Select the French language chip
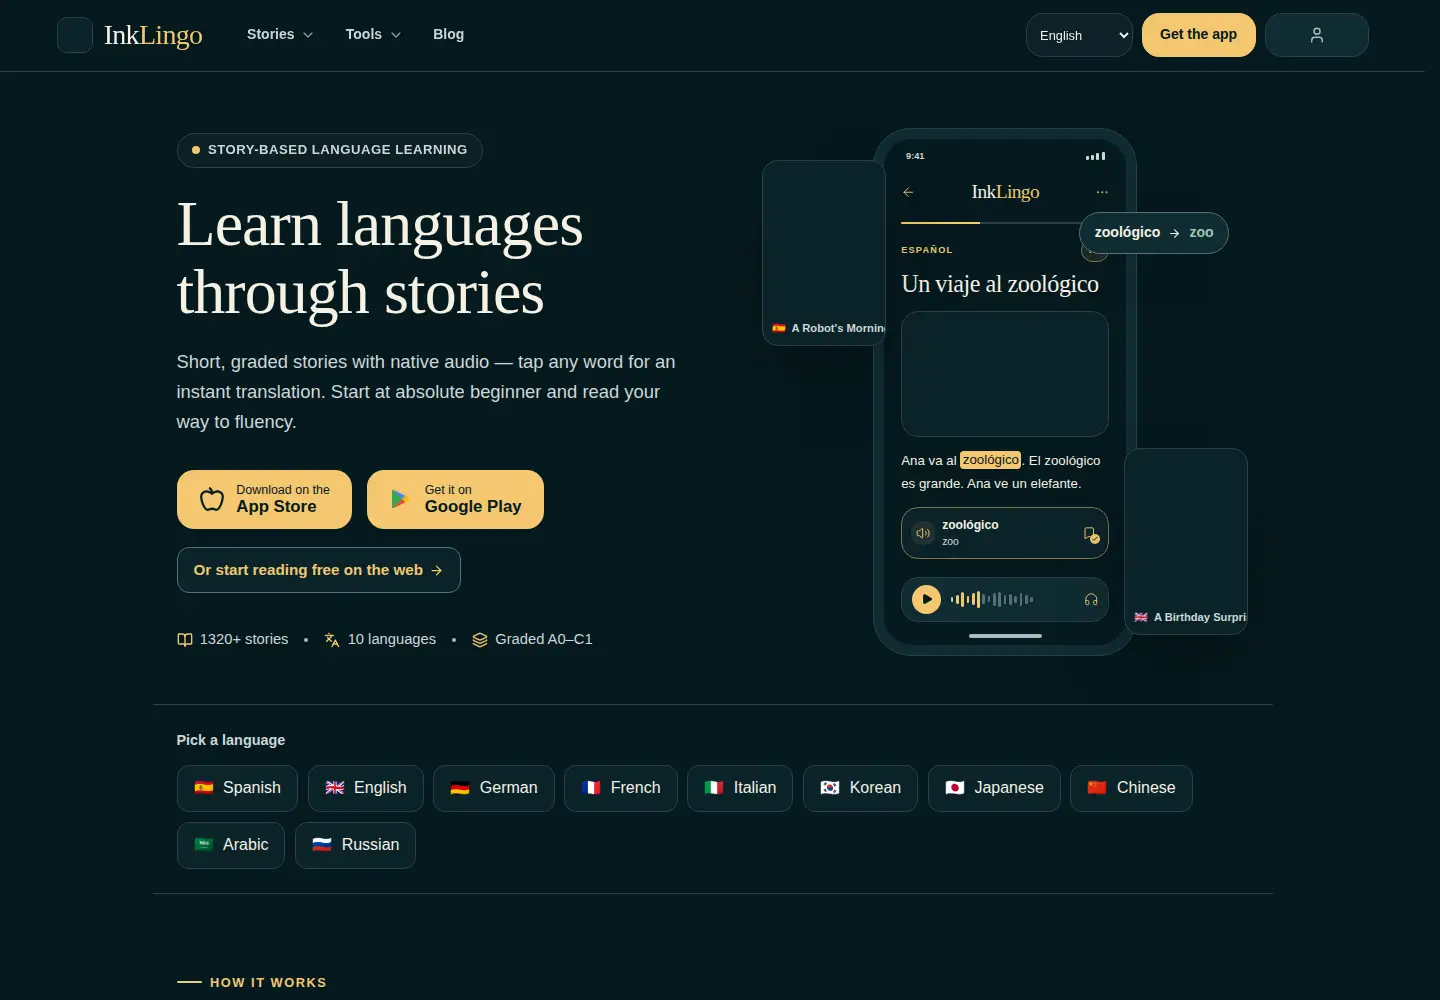The width and height of the screenshot is (1440, 1000). click(621, 788)
